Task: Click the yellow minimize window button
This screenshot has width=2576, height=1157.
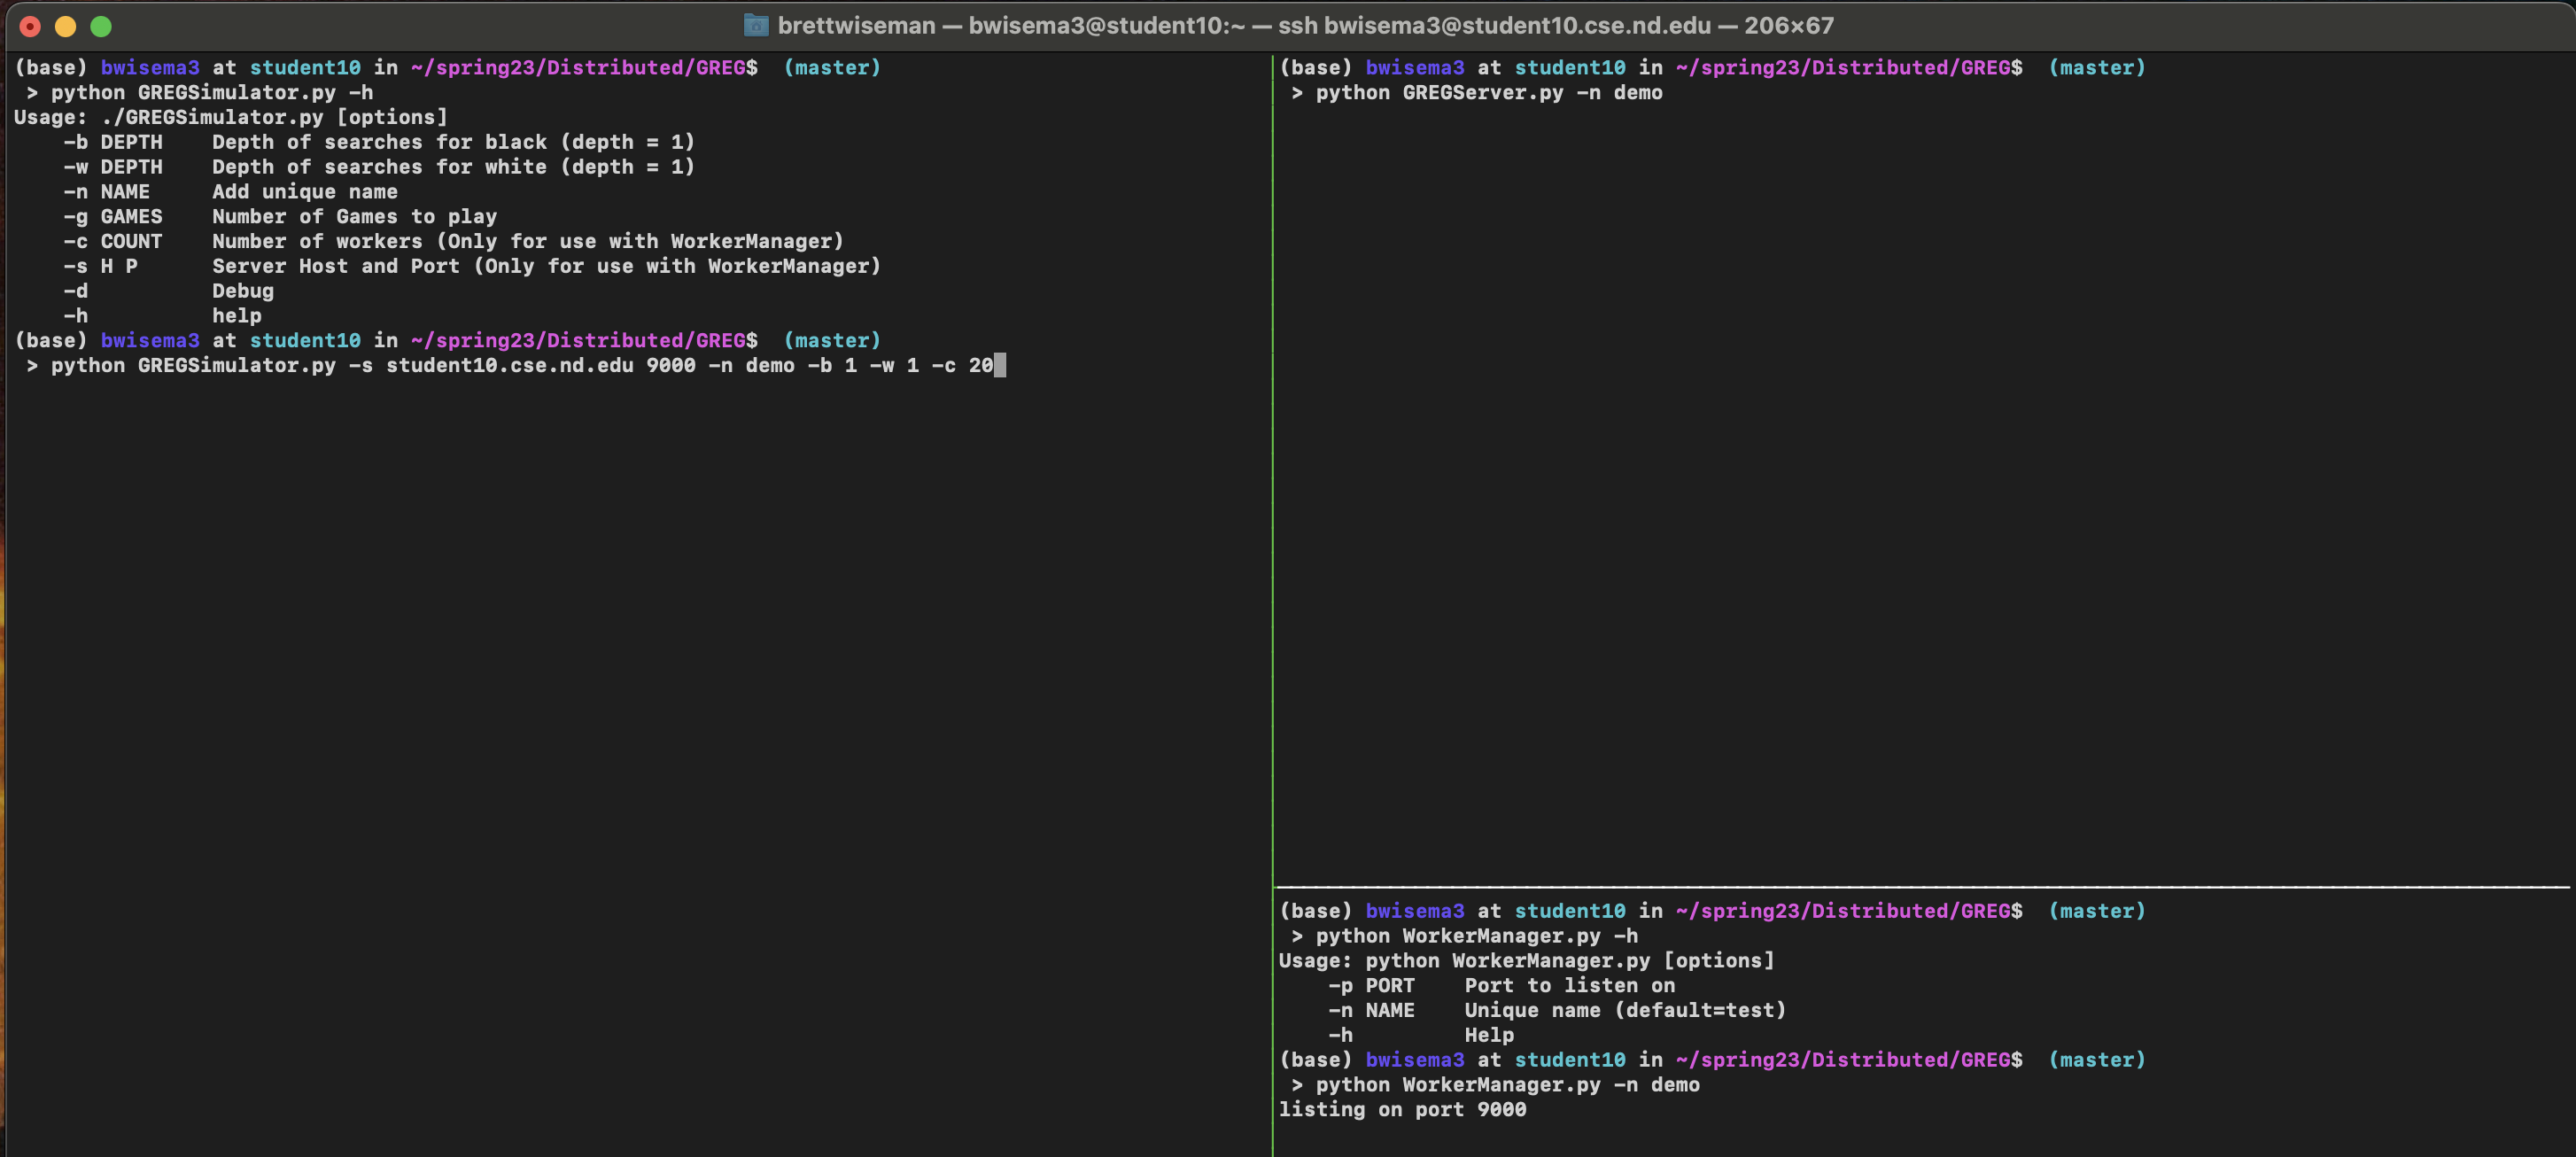Action: [x=65, y=26]
